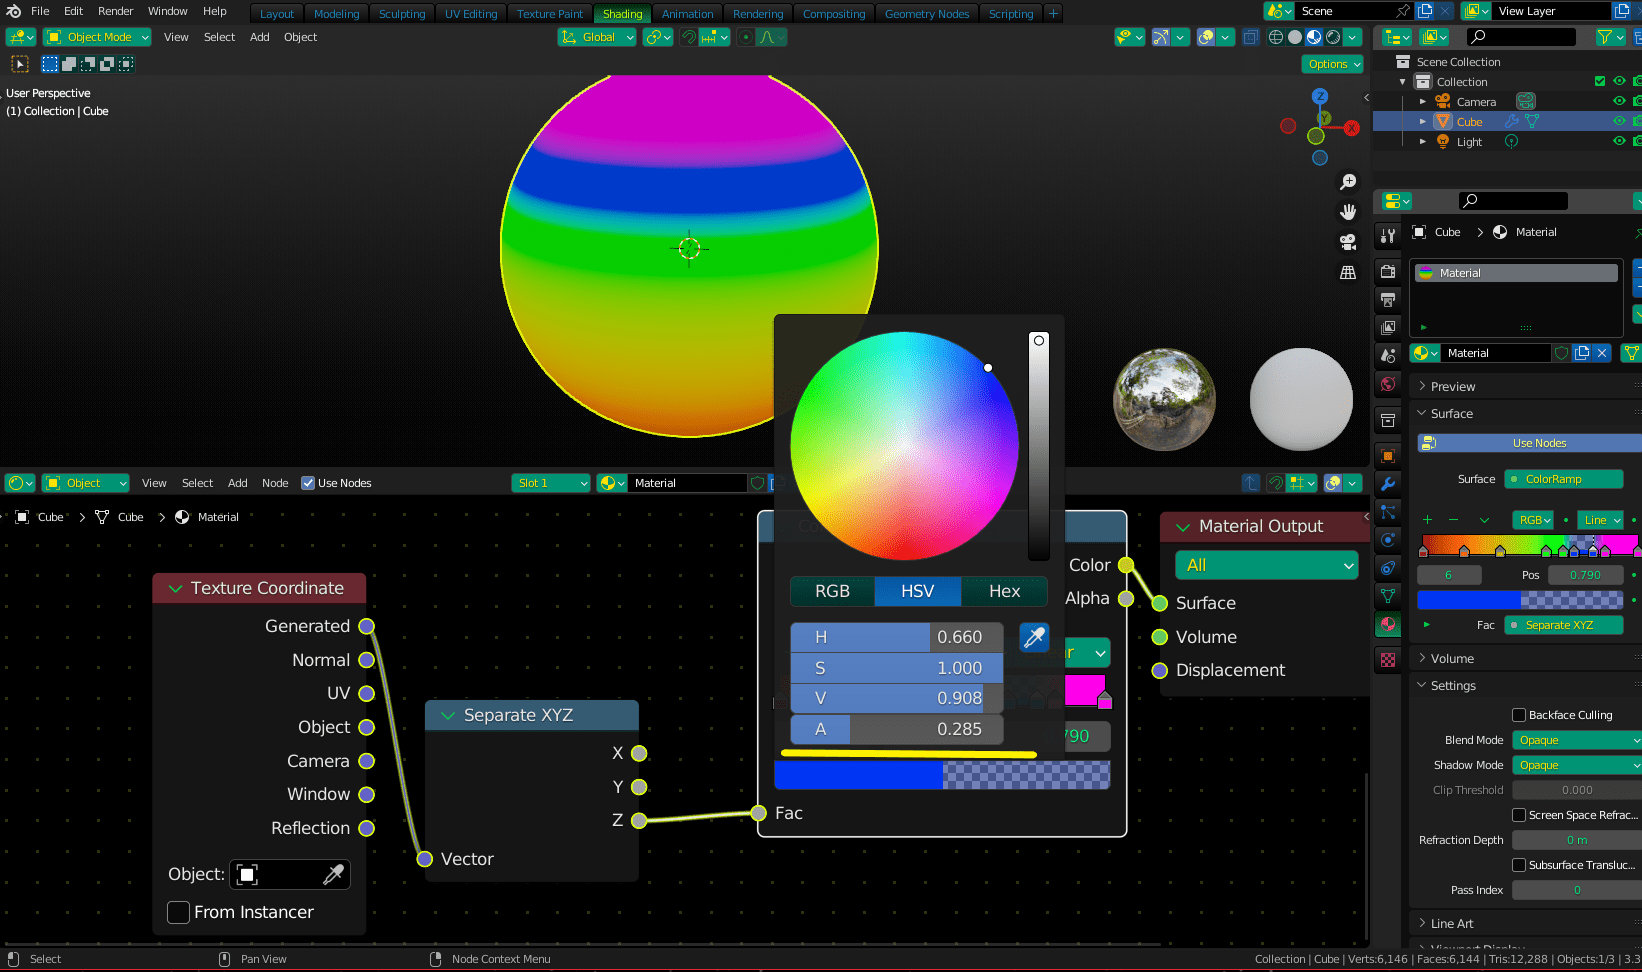Enable the From Instancer checkbox
The height and width of the screenshot is (972, 1642).
[178, 912]
